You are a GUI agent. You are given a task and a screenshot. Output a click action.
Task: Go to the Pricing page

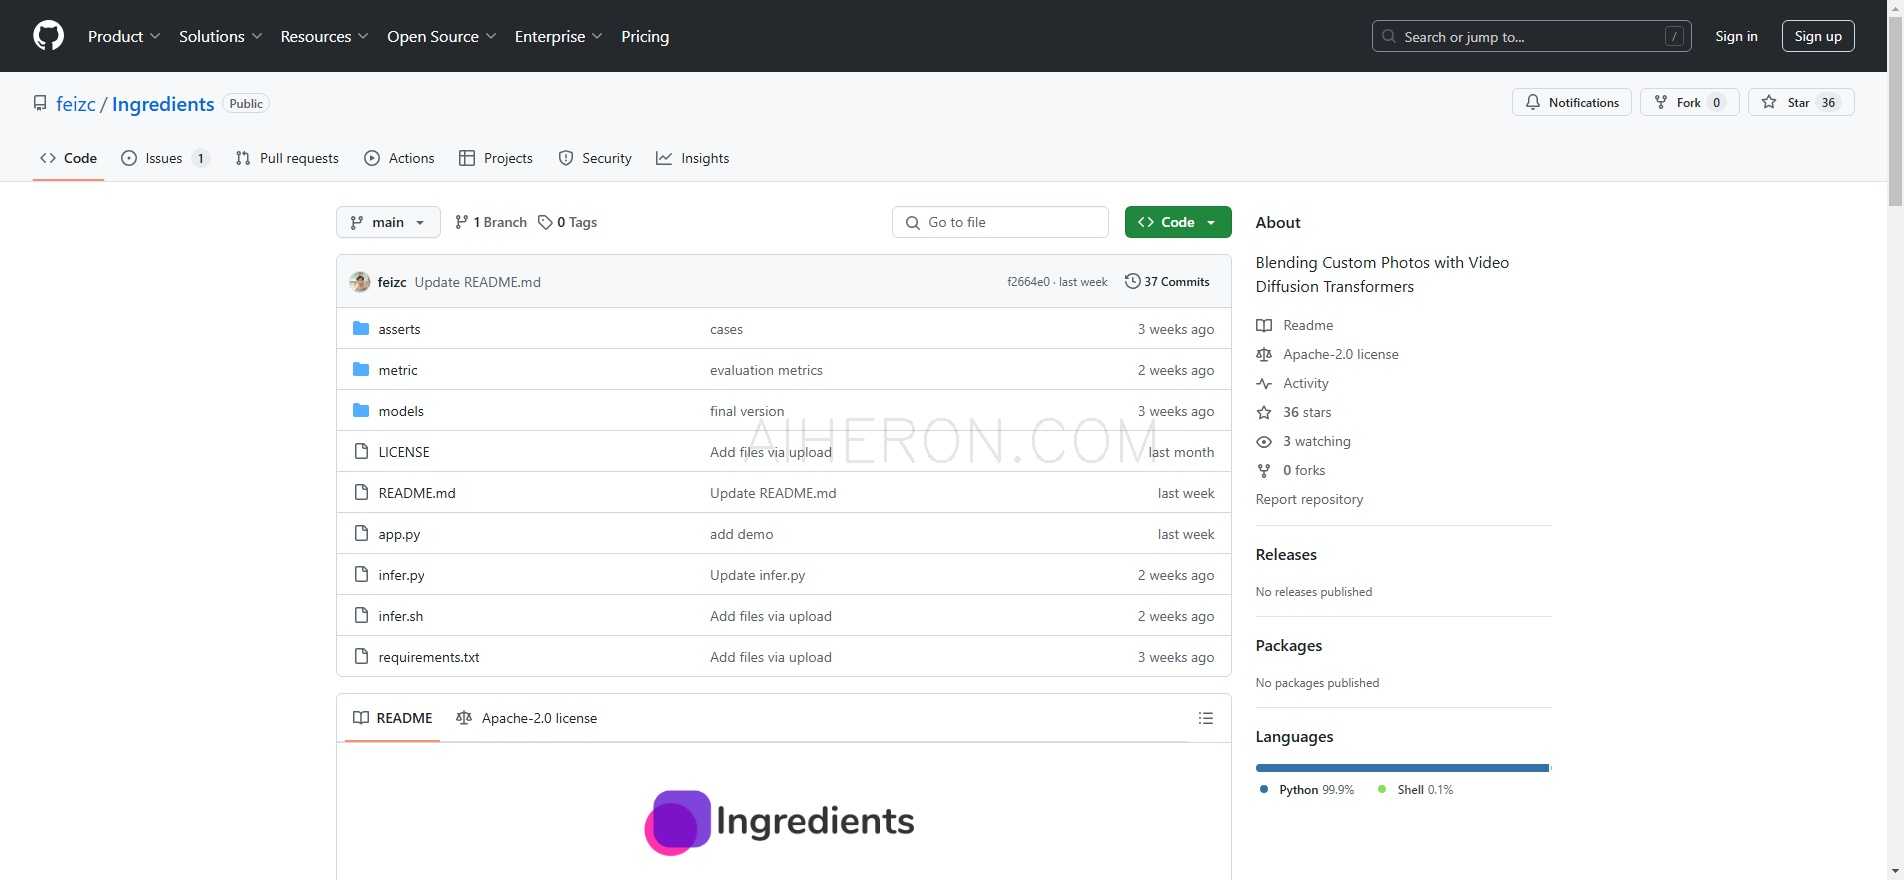tap(645, 36)
